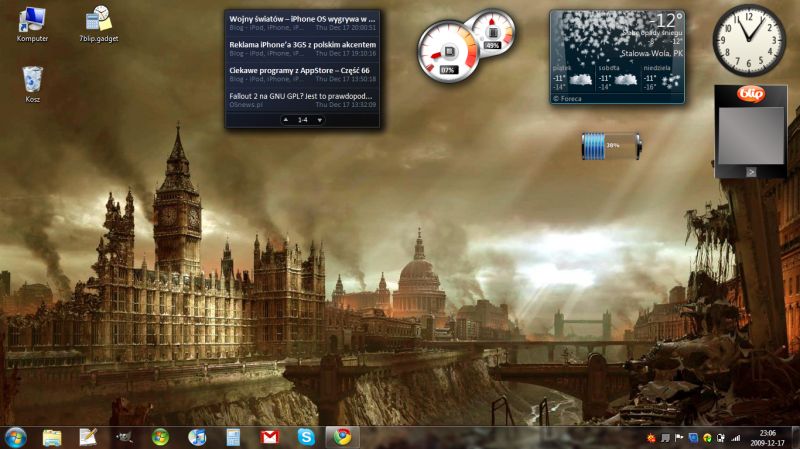800x449 pixels.
Task: Click the battery gadget showing 38%
Action: 611,145
